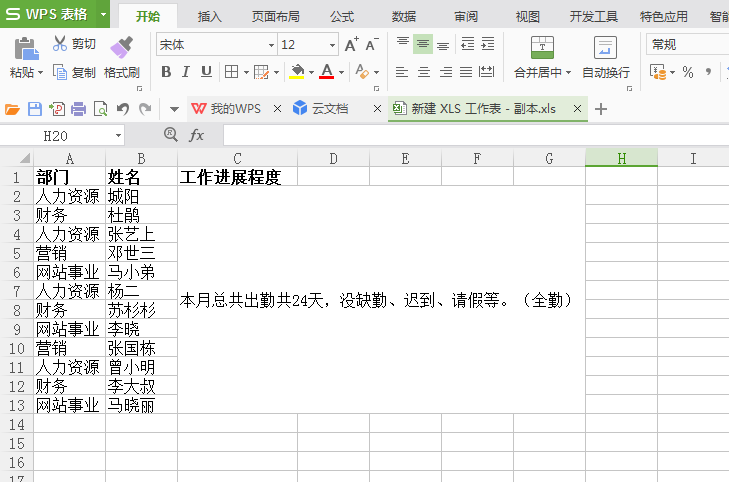This screenshot has width=729, height=482.
Task: Toggle center text horizontally
Action: (x=424, y=72)
